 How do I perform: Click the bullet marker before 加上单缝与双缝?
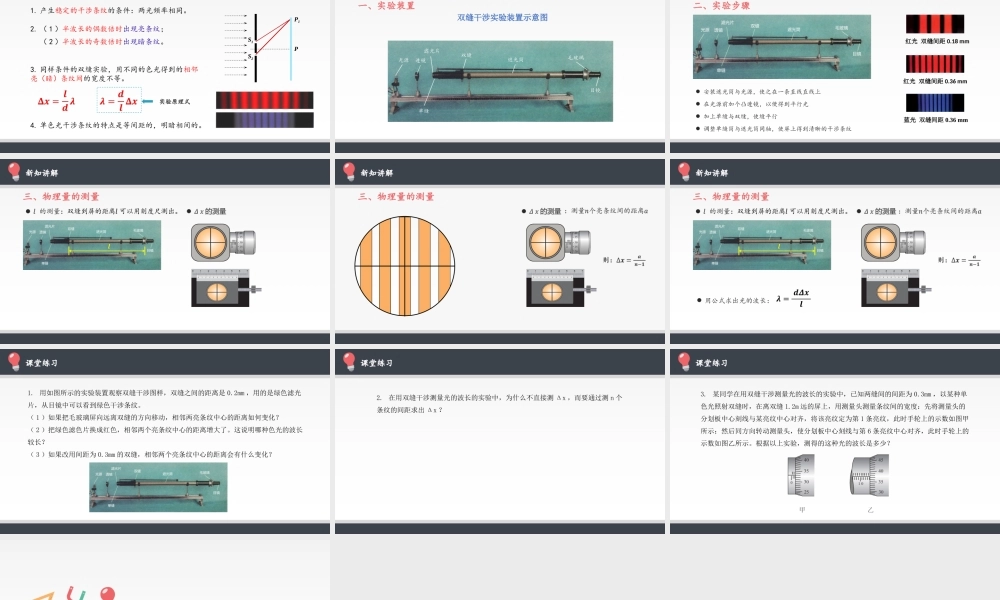coord(697,117)
